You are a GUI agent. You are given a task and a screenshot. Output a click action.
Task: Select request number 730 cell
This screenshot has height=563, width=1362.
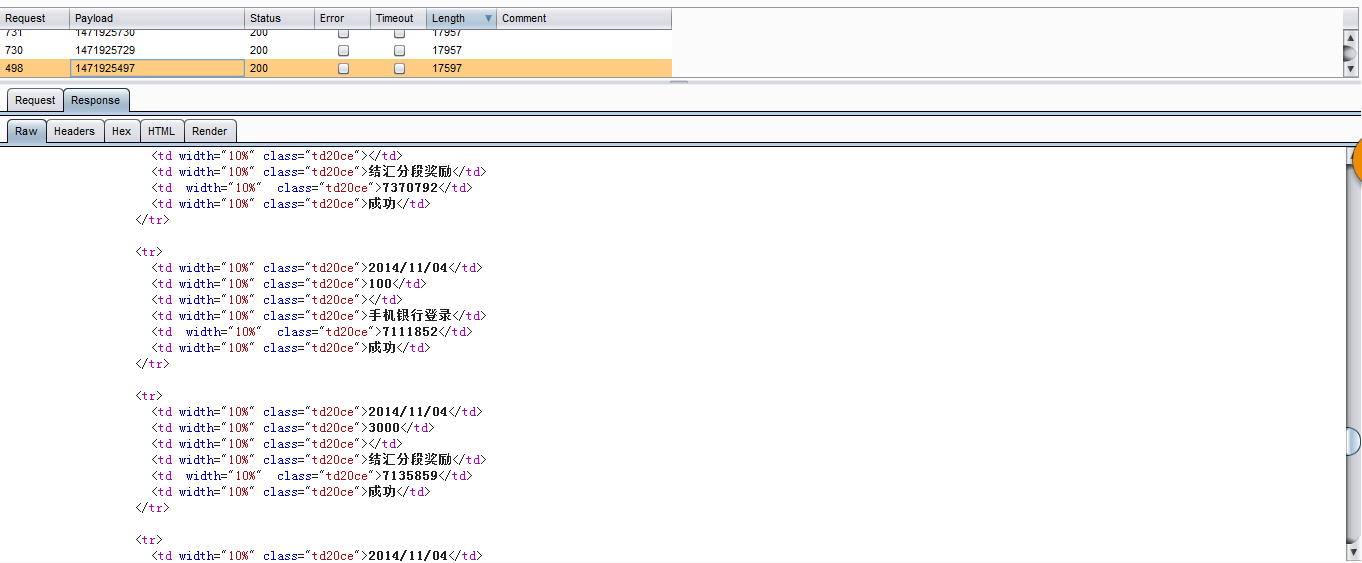pos(35,50)
